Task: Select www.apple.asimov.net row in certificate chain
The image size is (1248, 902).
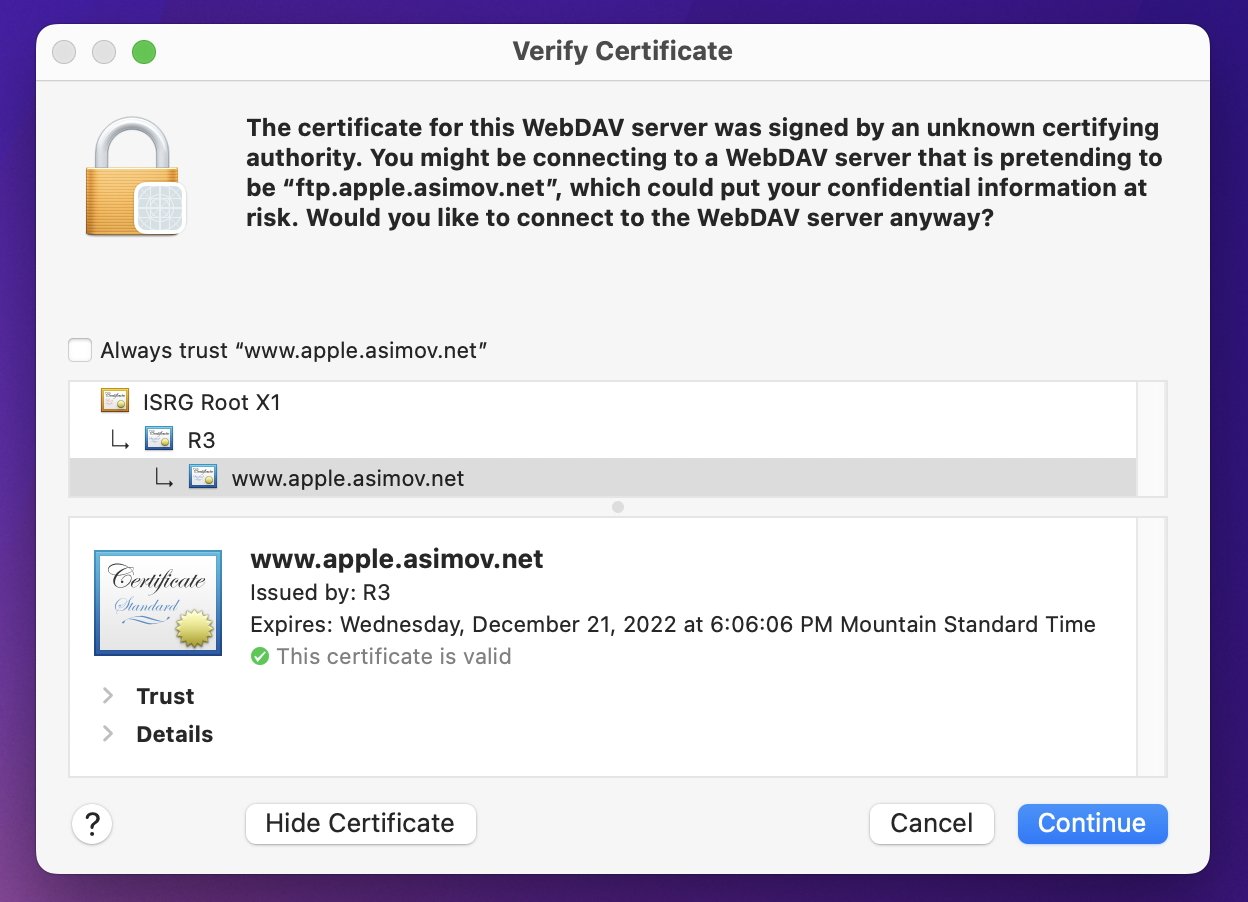Action: point(347,478)
